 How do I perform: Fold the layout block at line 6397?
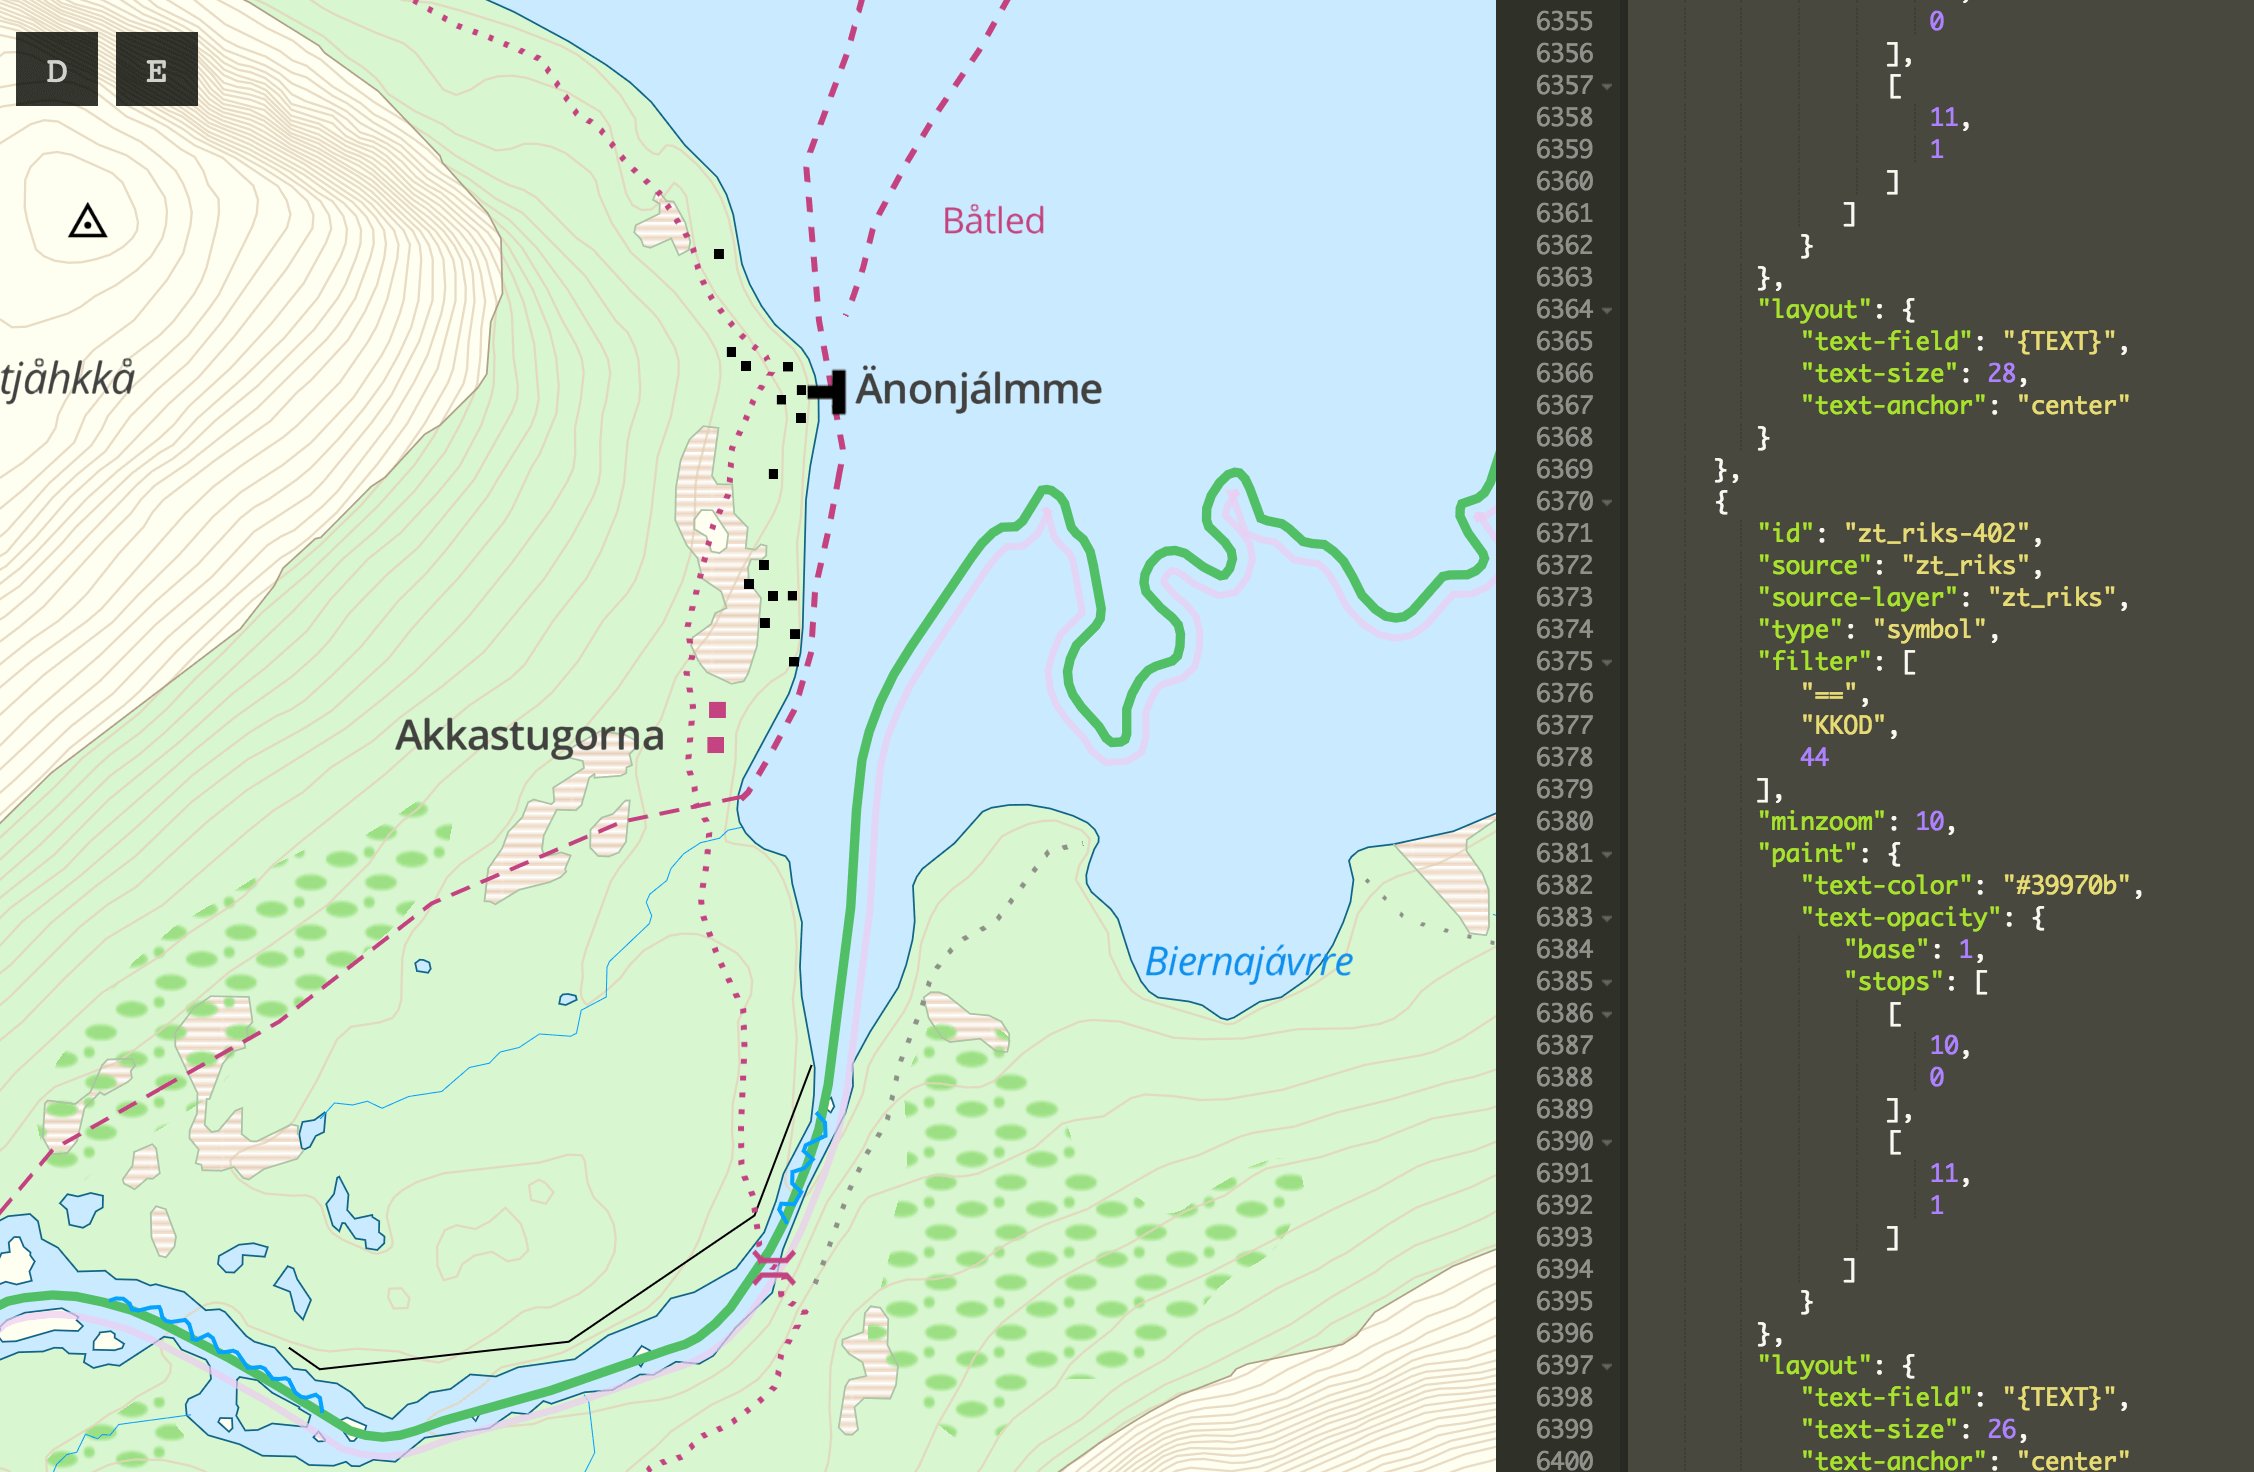1607,1366
